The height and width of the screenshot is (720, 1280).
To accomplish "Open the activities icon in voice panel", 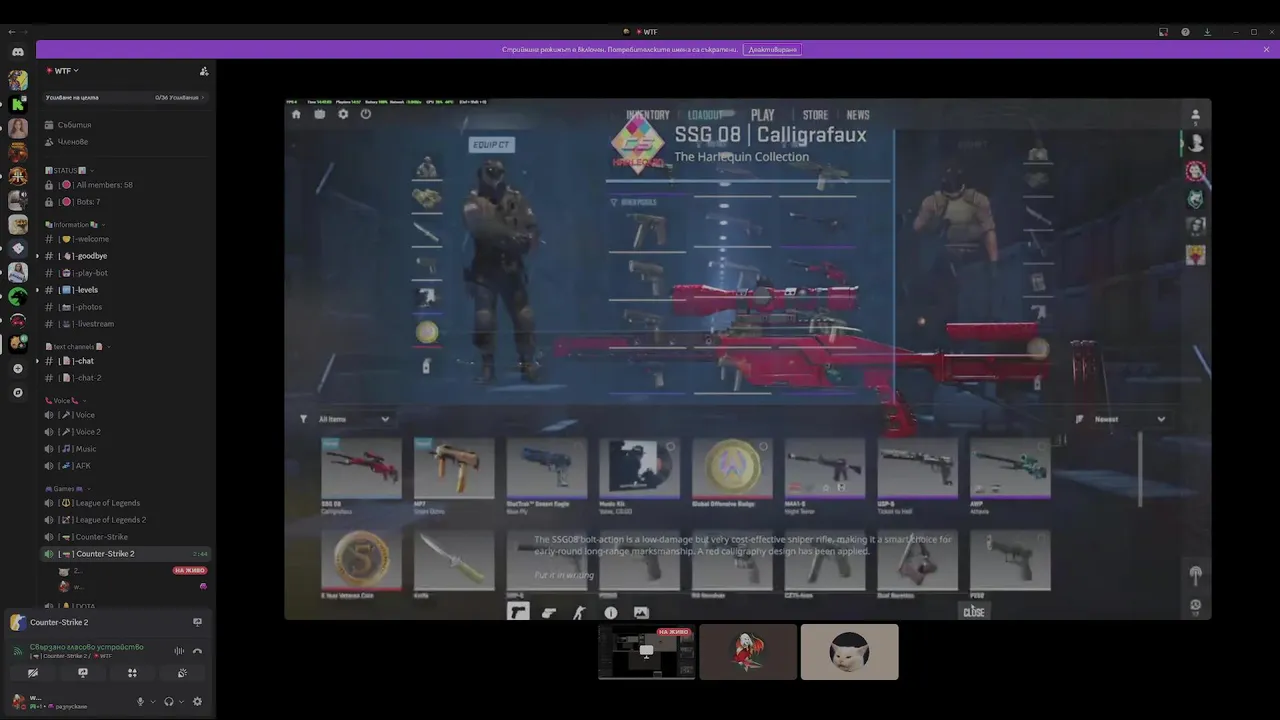I will click(132, 673).
